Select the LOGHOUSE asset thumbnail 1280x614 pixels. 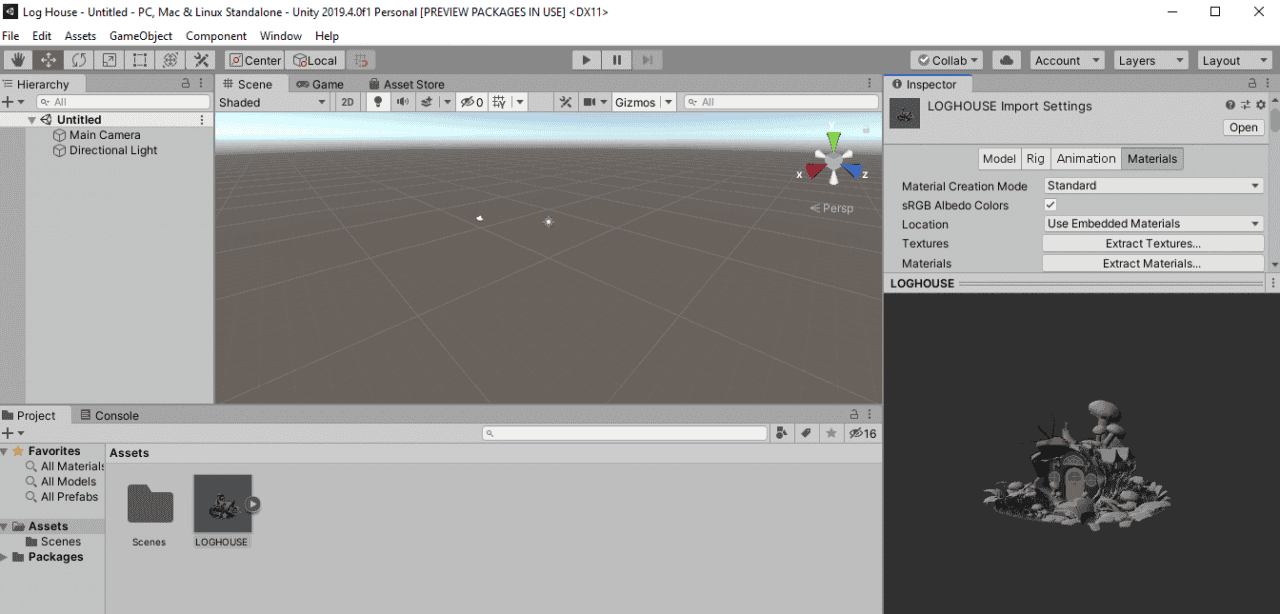point(222,505)
